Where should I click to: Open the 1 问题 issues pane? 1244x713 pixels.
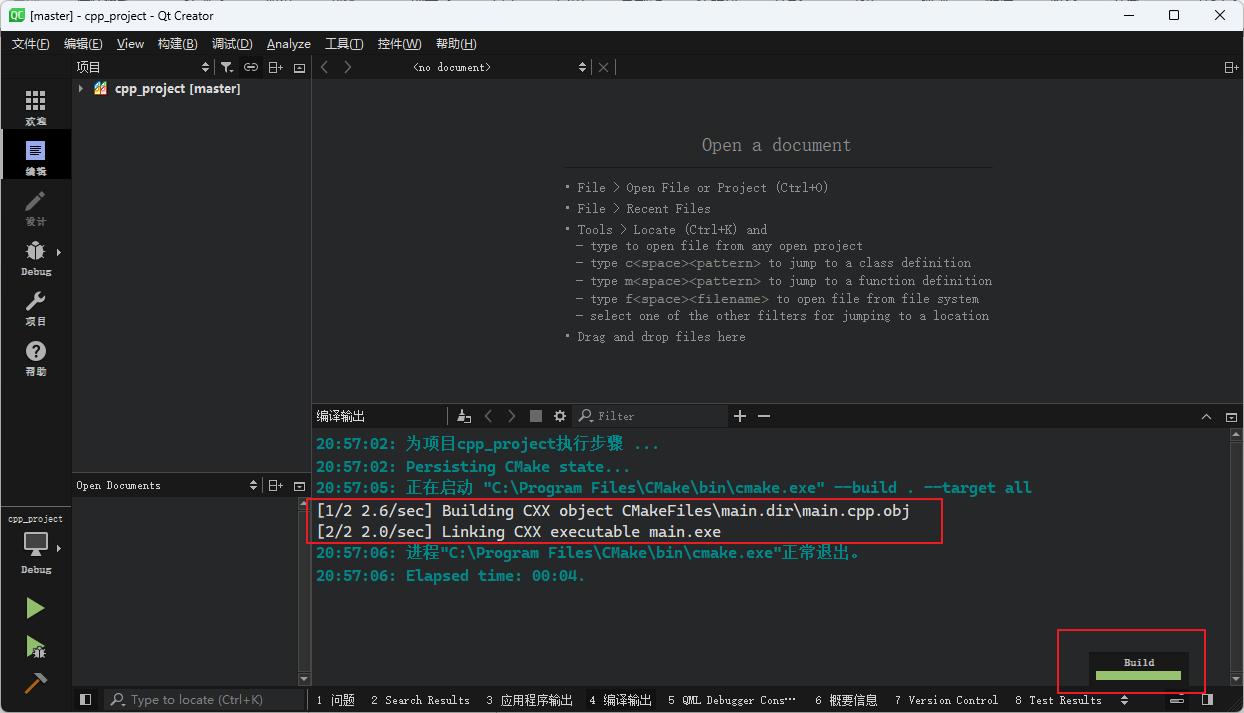(x=335, y=699)
